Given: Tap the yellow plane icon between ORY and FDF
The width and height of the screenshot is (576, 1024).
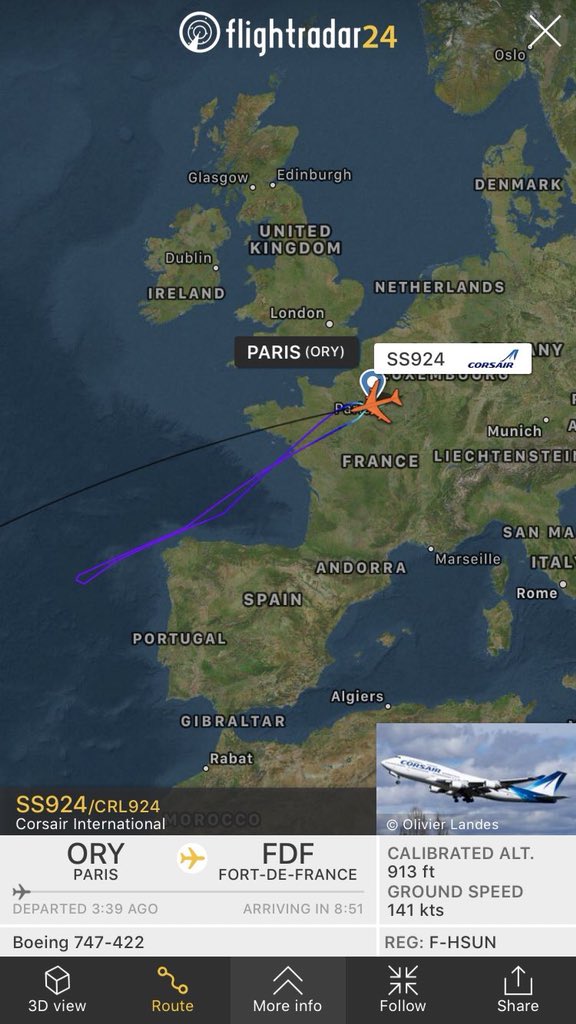Looking at the screenshot, I should (192, 858).
